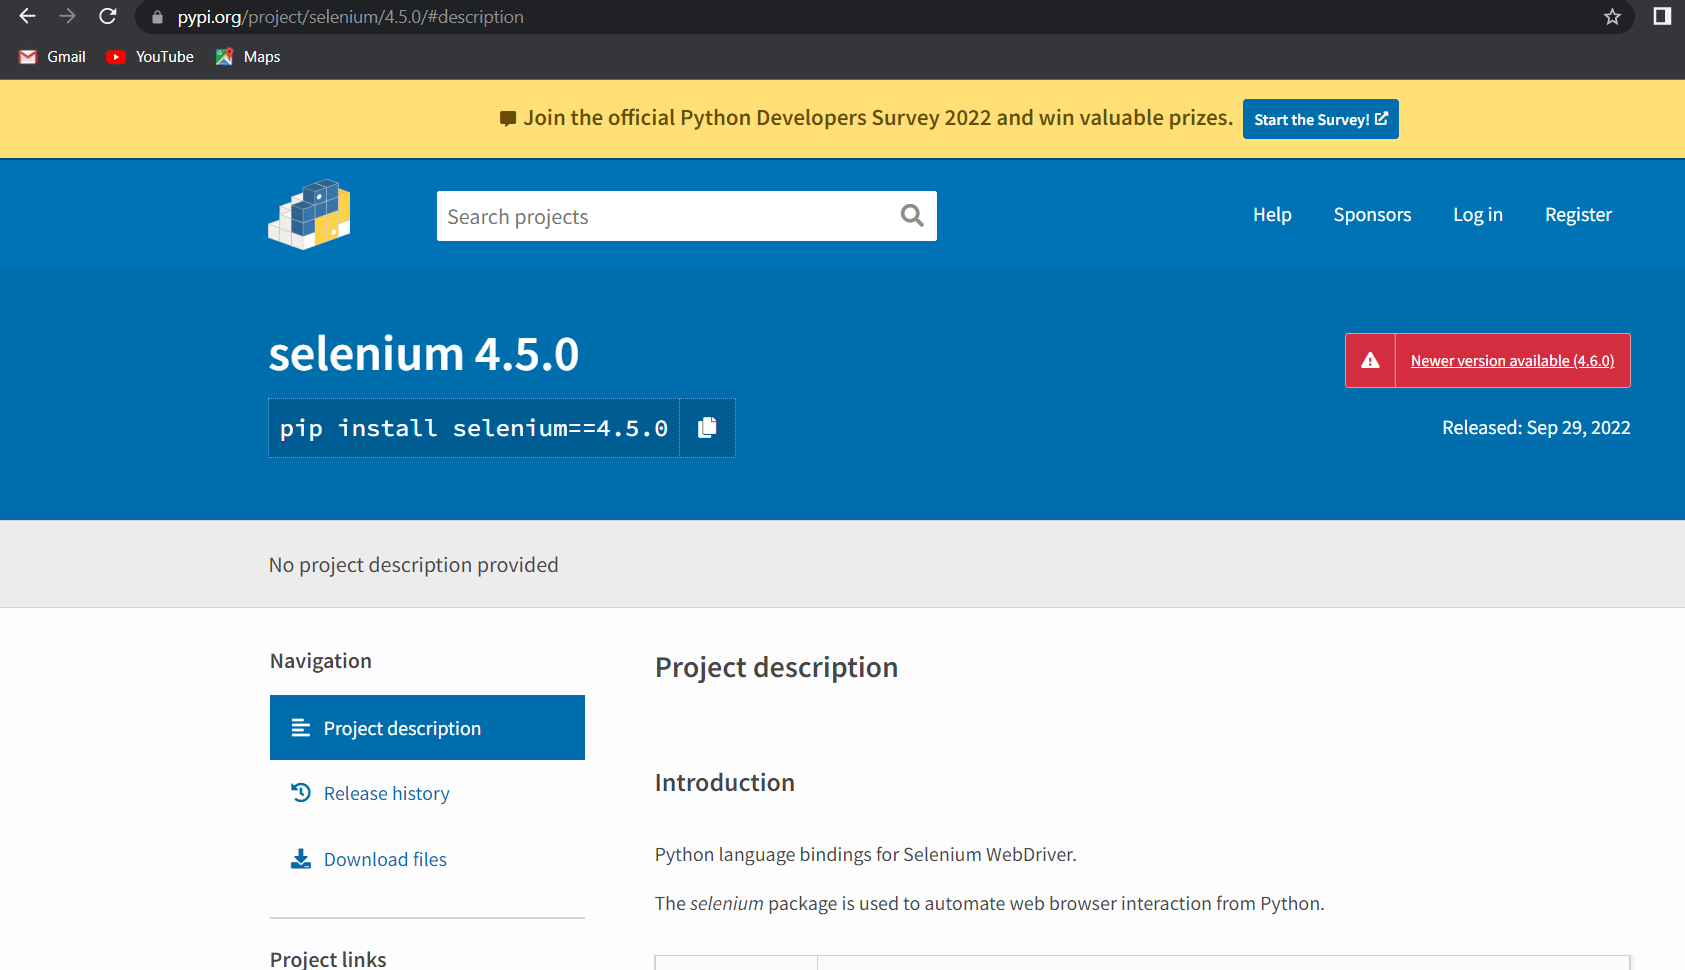Open the Download files section
The width and height of the screenshot is (1685, 970).
coord(384,858)
